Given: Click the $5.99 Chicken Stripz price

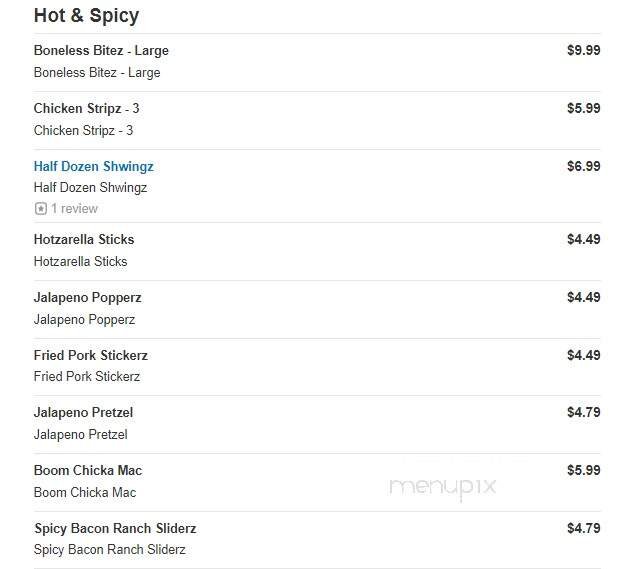Looking at the screenshot, I should click(583, 109).
